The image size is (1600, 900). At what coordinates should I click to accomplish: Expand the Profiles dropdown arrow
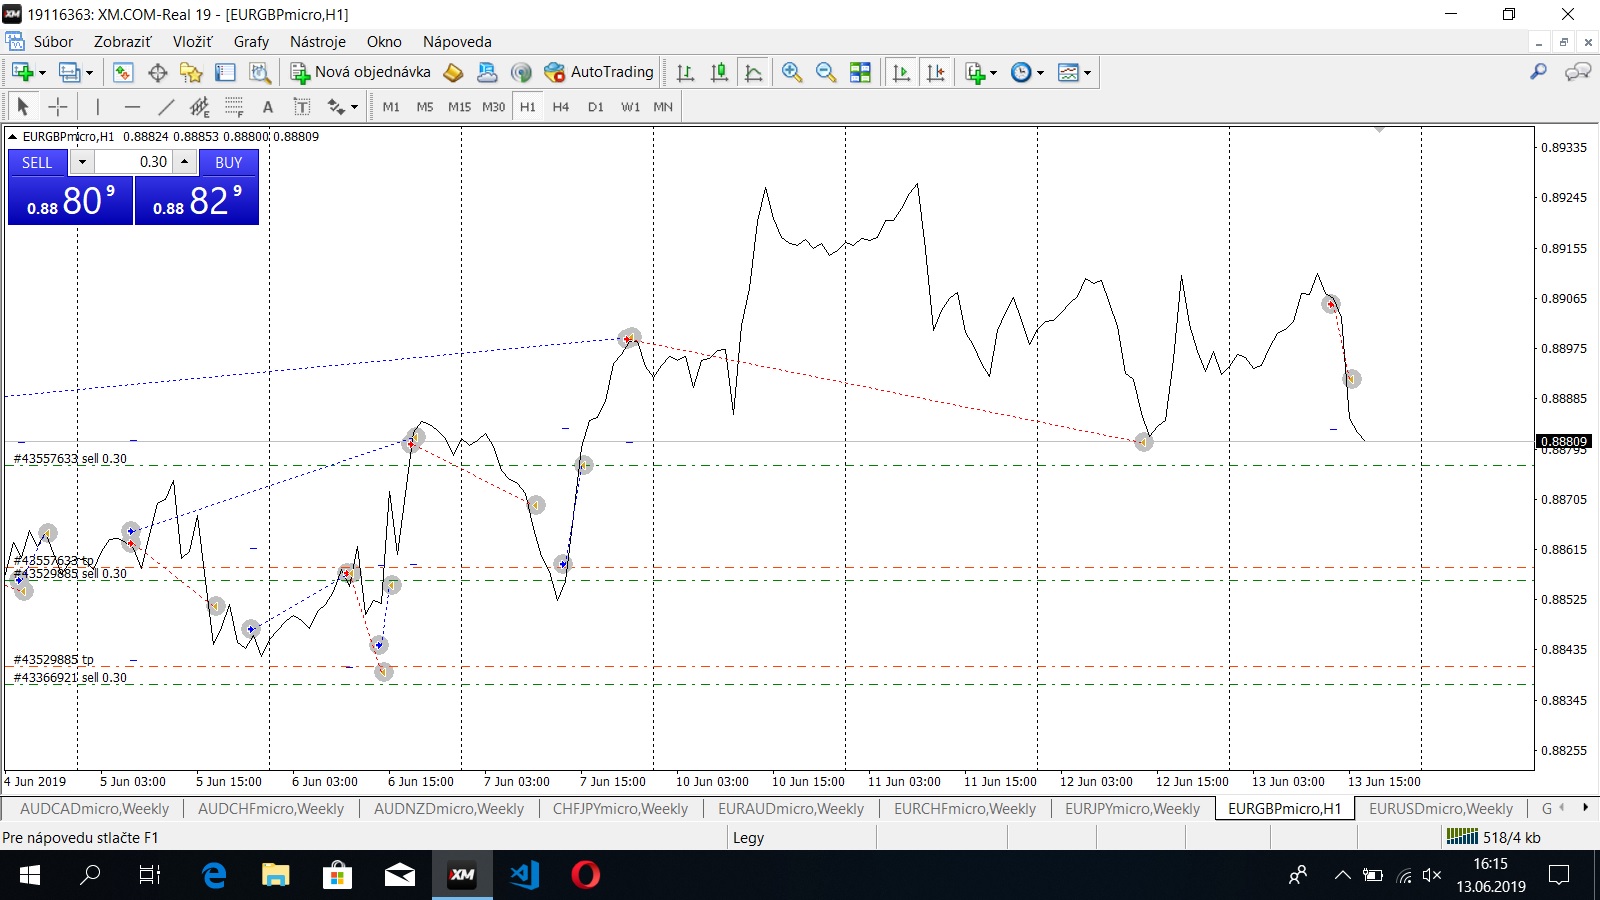pos(89,72)
